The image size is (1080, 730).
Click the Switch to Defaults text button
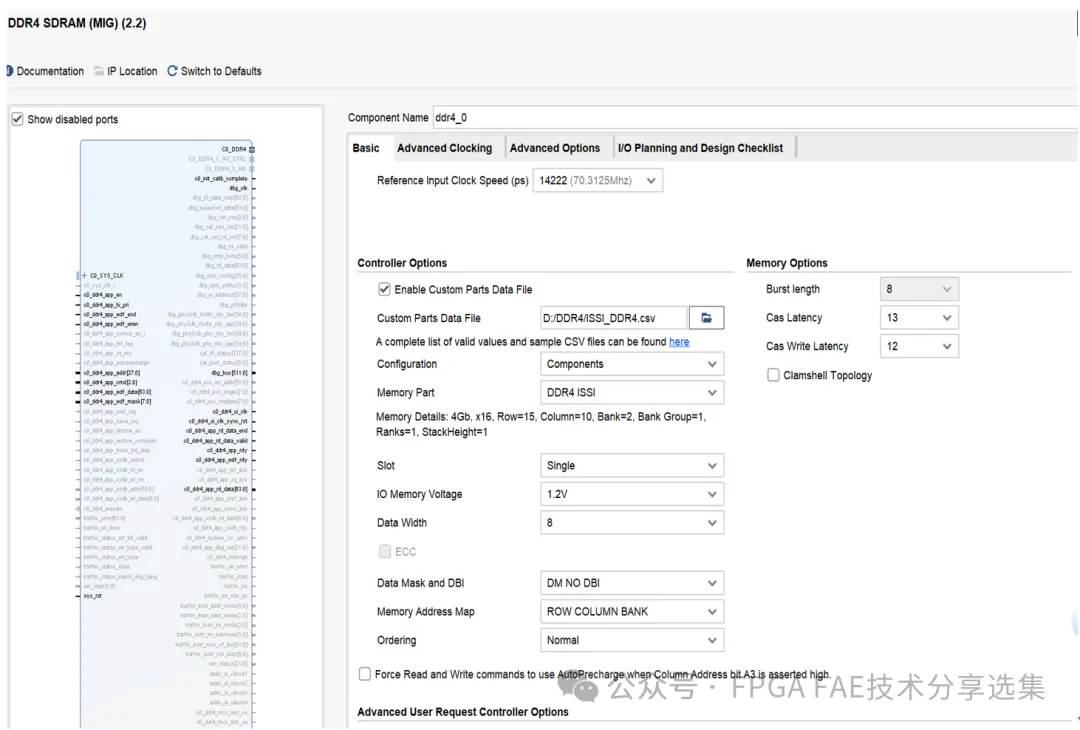[221, 71]
